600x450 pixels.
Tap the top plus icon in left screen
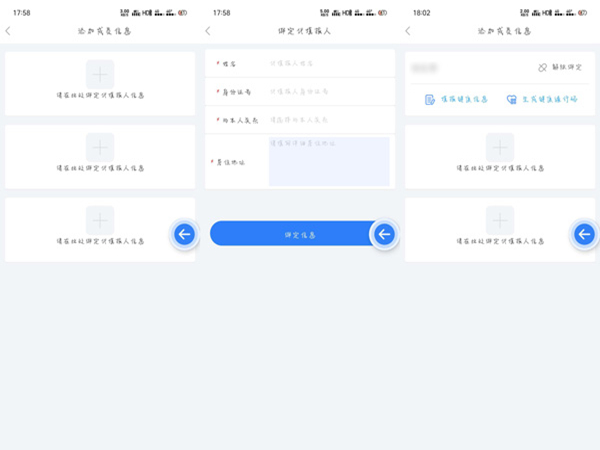coord(100,73)
